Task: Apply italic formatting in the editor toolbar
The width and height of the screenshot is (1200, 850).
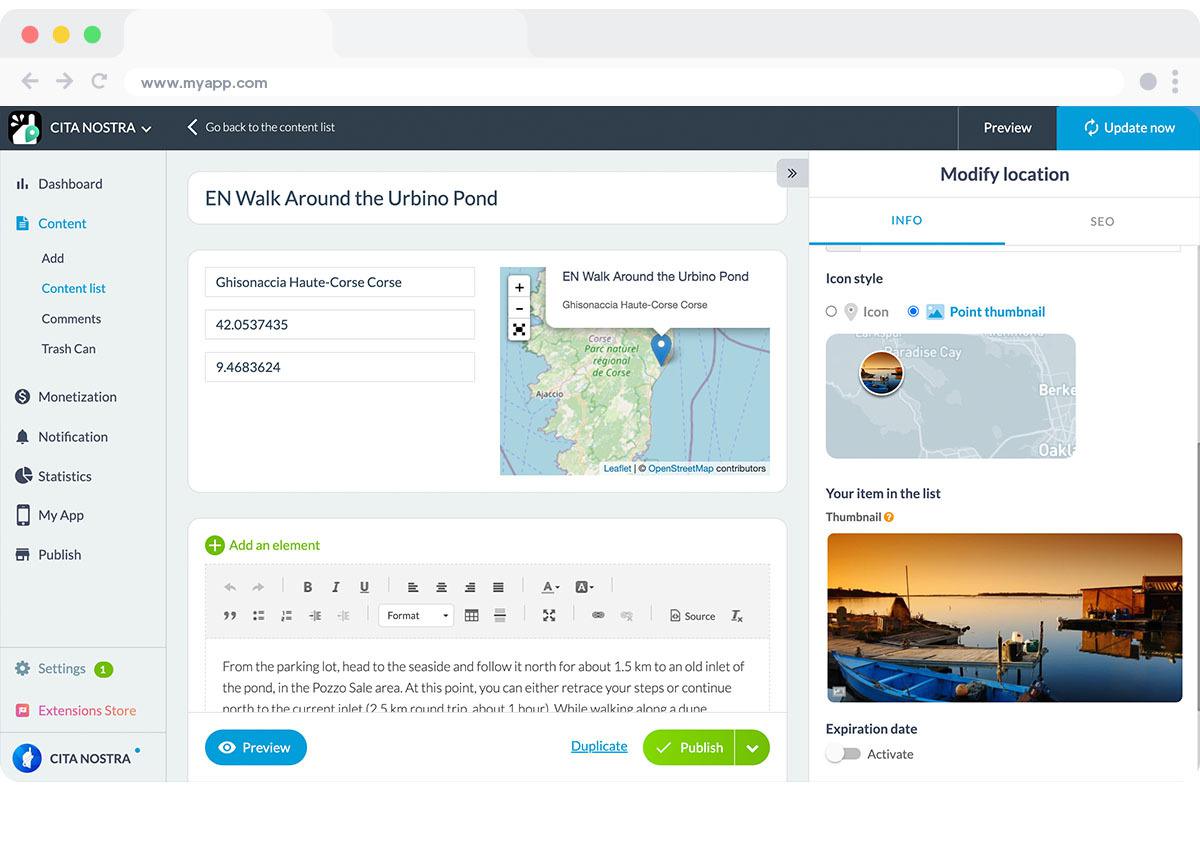Action: pyautogui.click(x=336, y=587)
